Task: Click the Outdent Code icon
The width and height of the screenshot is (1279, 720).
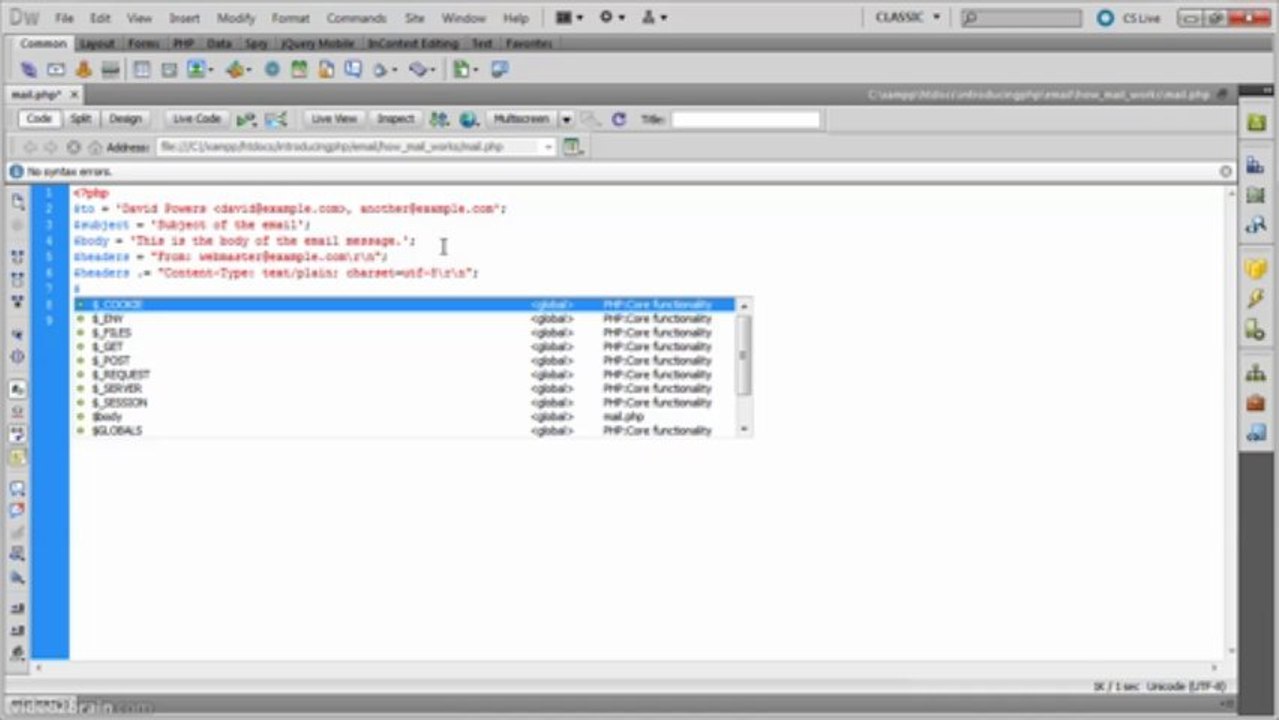Action: pyautogui.click(x=18, y=630)
